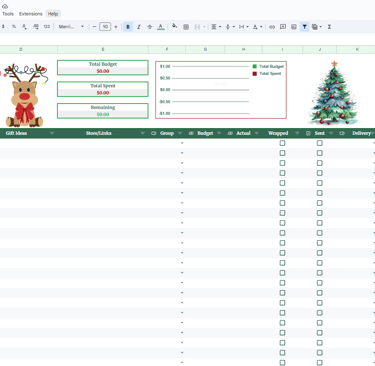Open the text wrapping menu
This screenshot has width=375, height=366.
[243, 27]
